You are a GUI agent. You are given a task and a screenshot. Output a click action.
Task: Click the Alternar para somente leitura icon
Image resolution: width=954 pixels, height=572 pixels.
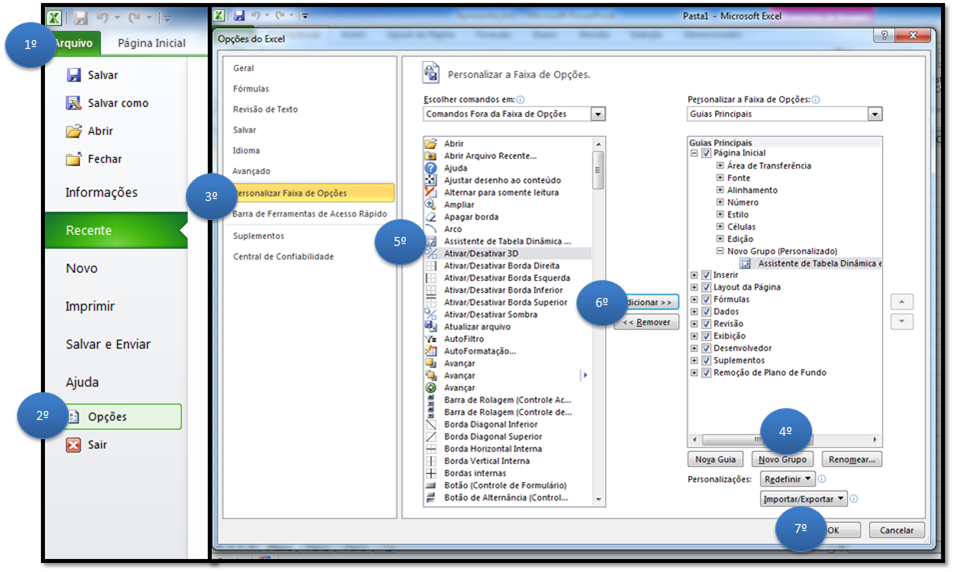[x=431, y=192]
